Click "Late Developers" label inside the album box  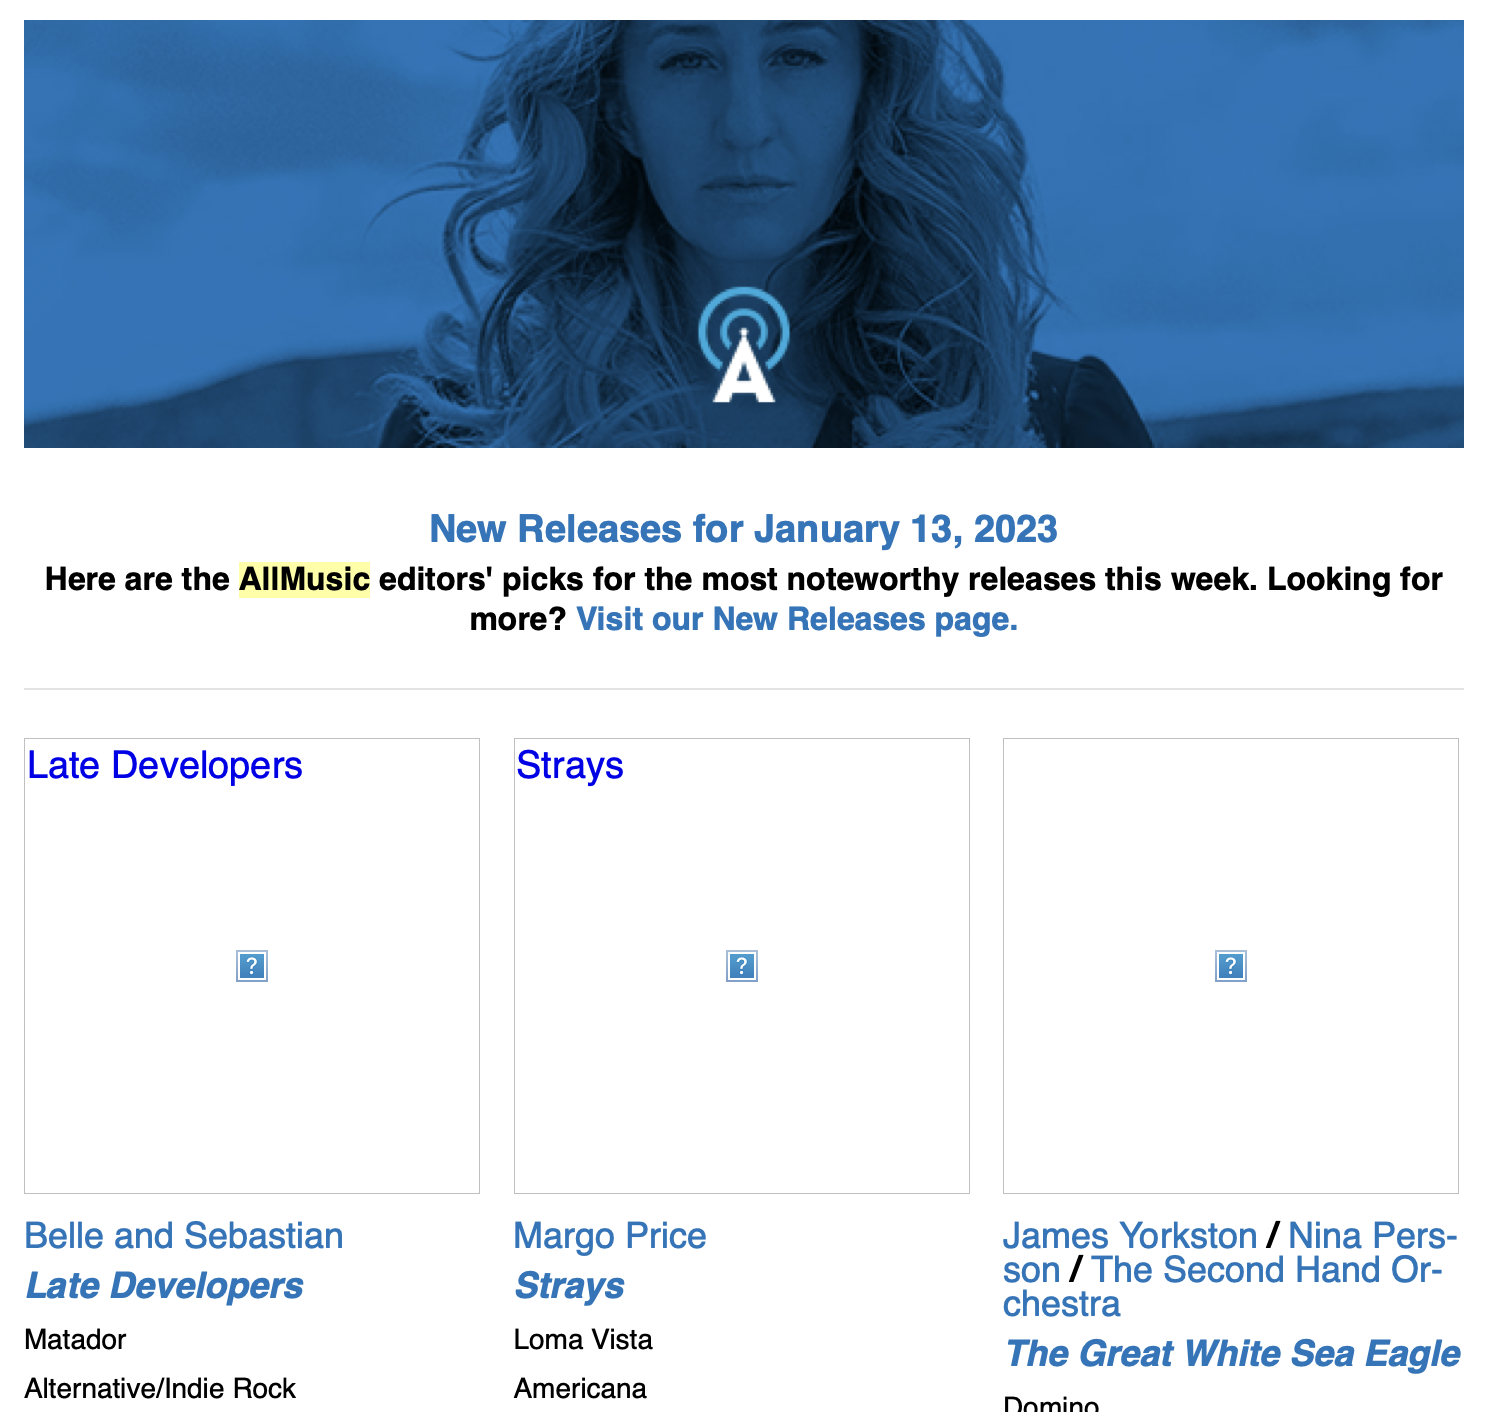[x=164, y=766]
